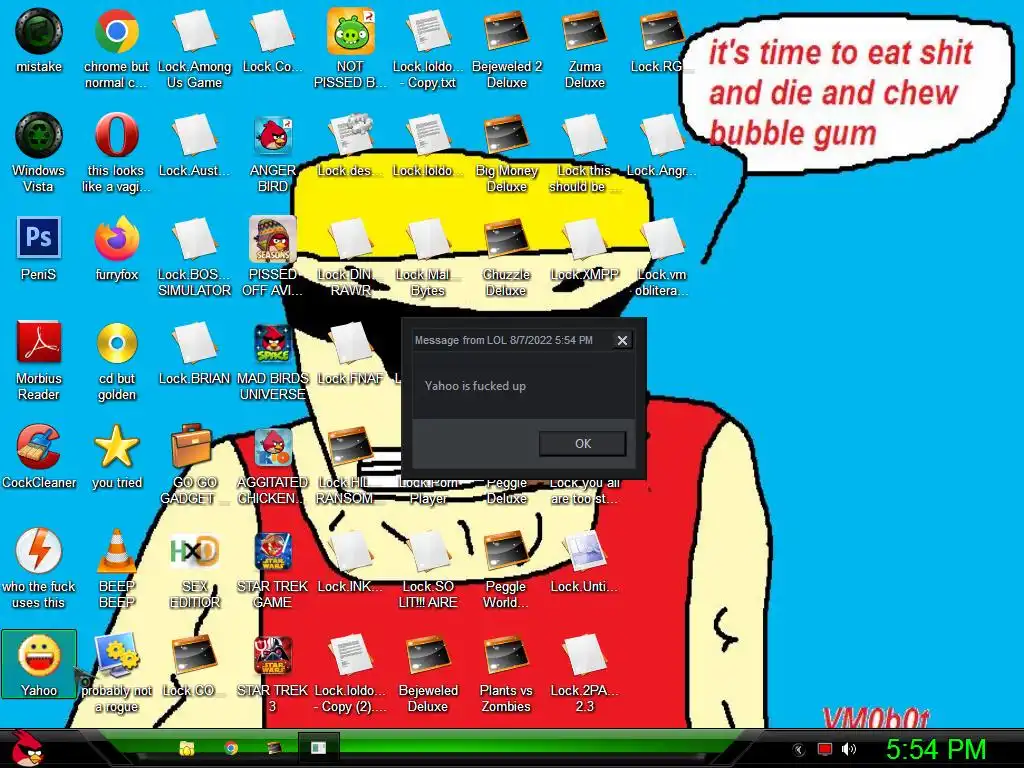Select Lock.2PA... 2.3 file

(x=584, y=673)
